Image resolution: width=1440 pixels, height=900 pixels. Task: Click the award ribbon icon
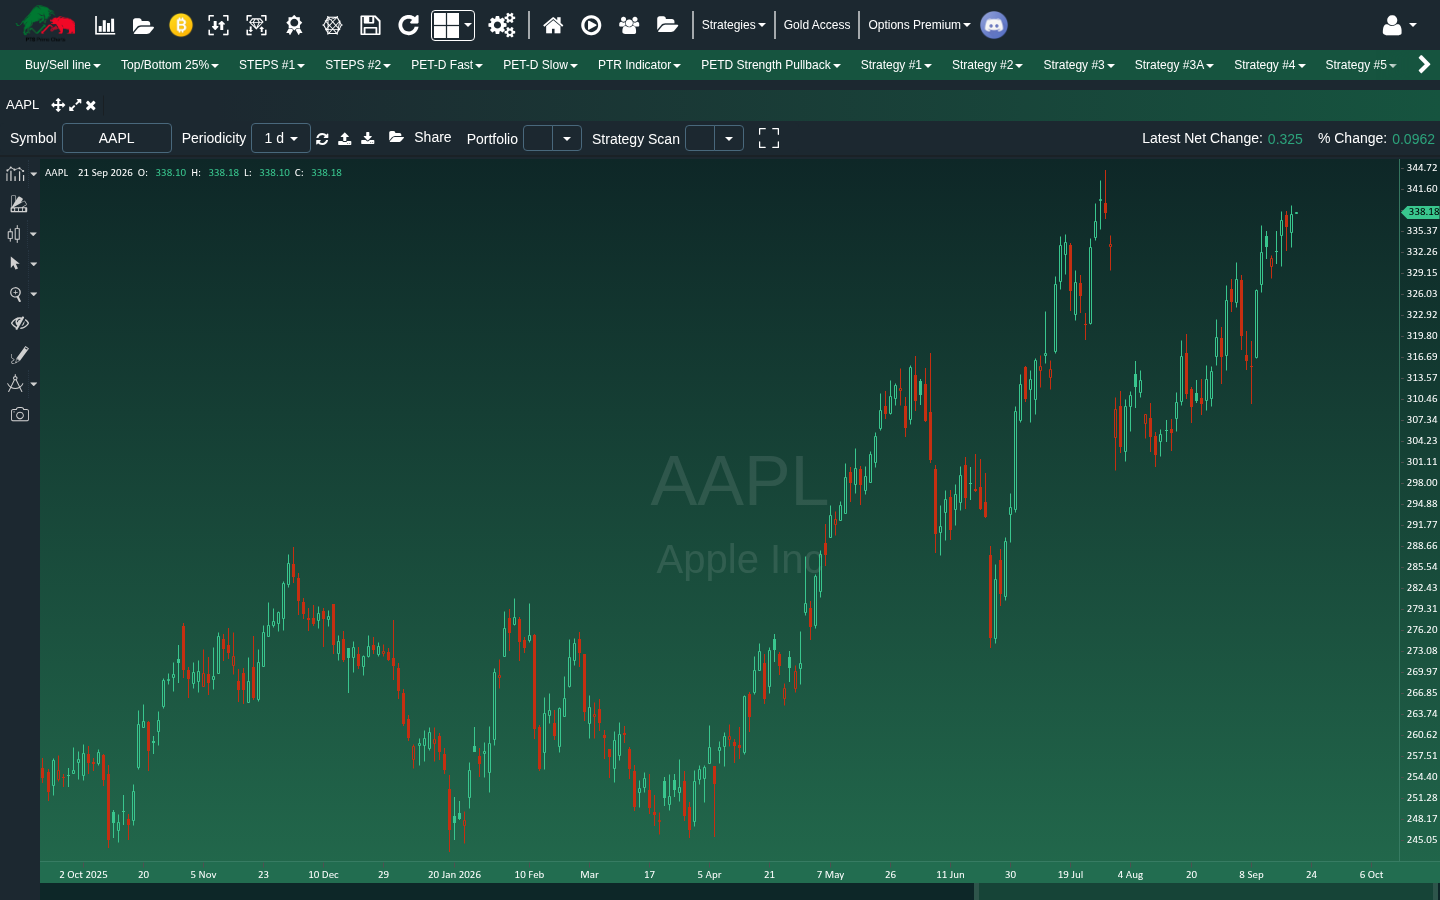coord(294,25)
